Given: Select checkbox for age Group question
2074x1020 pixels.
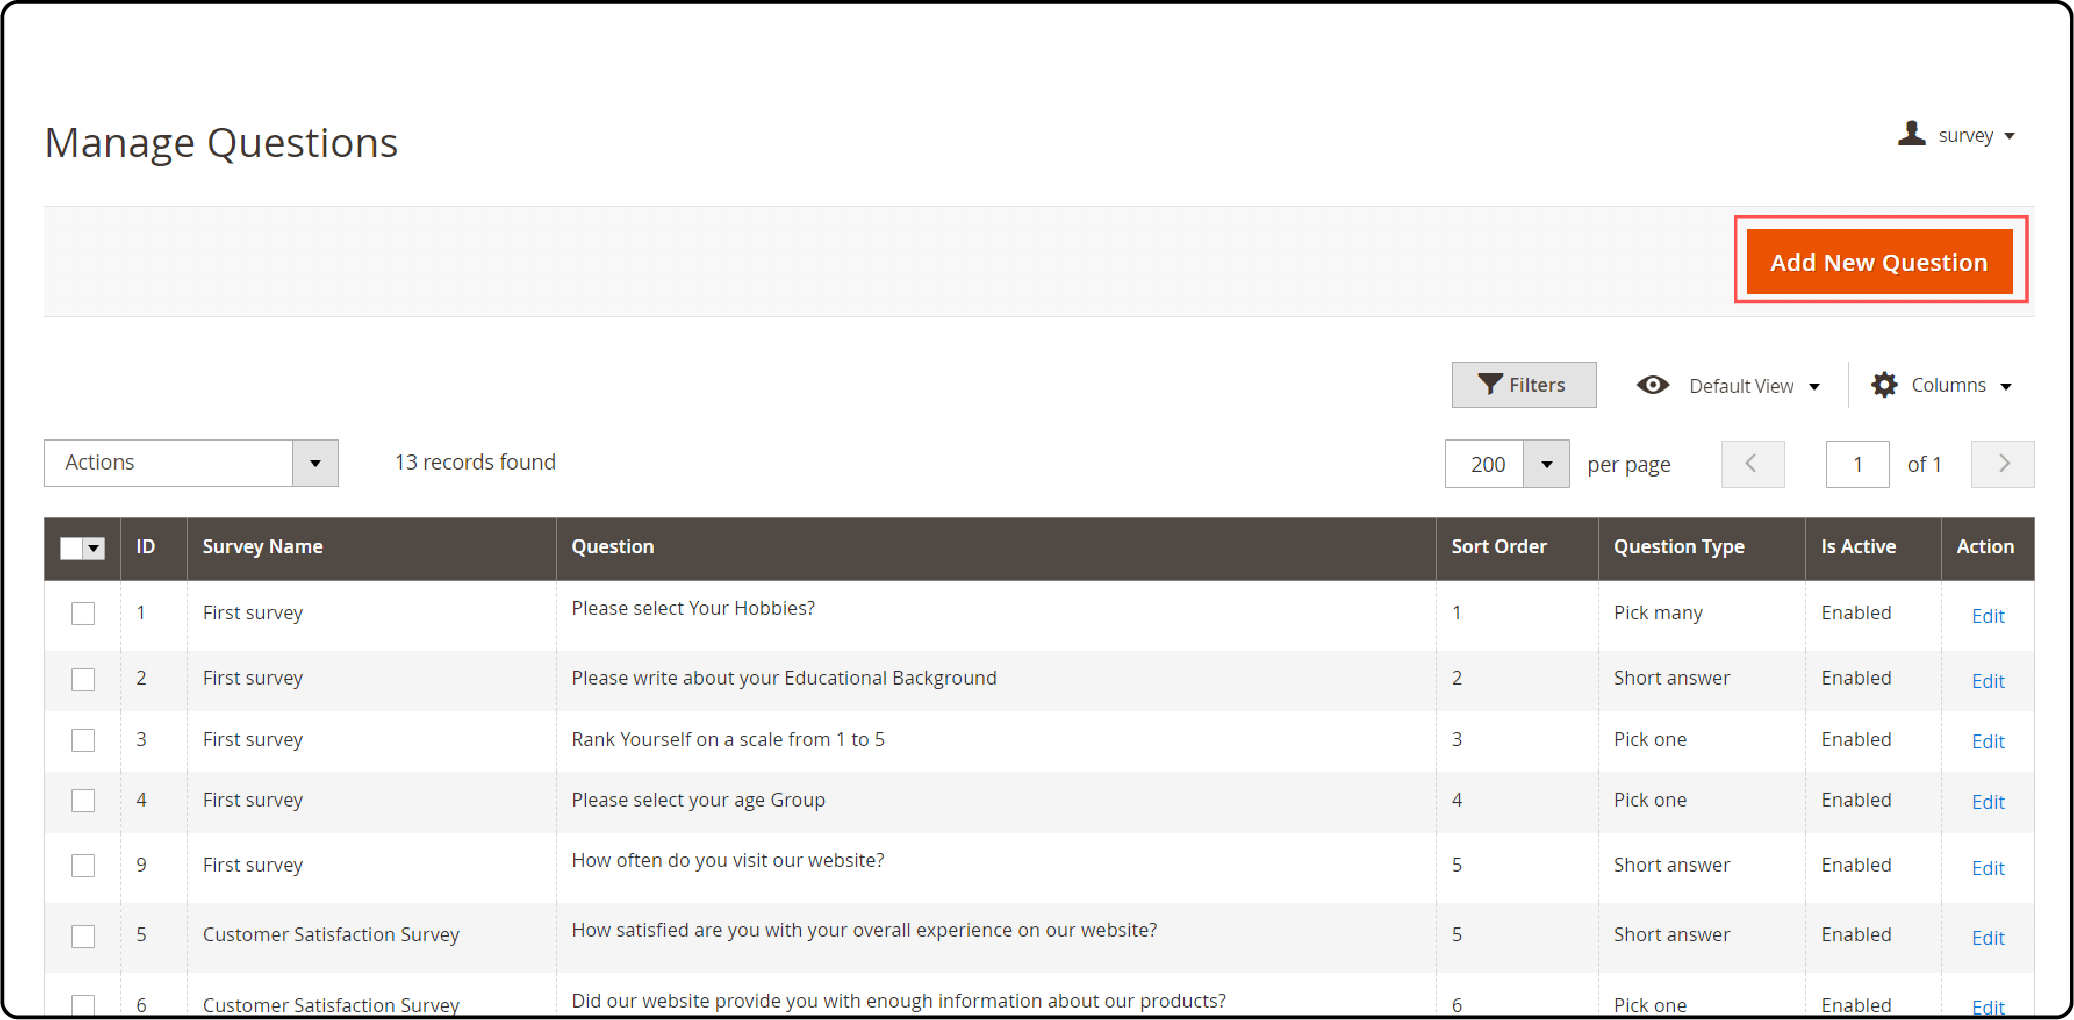Looking at the screenshot, I should click(x=83, y=800).
